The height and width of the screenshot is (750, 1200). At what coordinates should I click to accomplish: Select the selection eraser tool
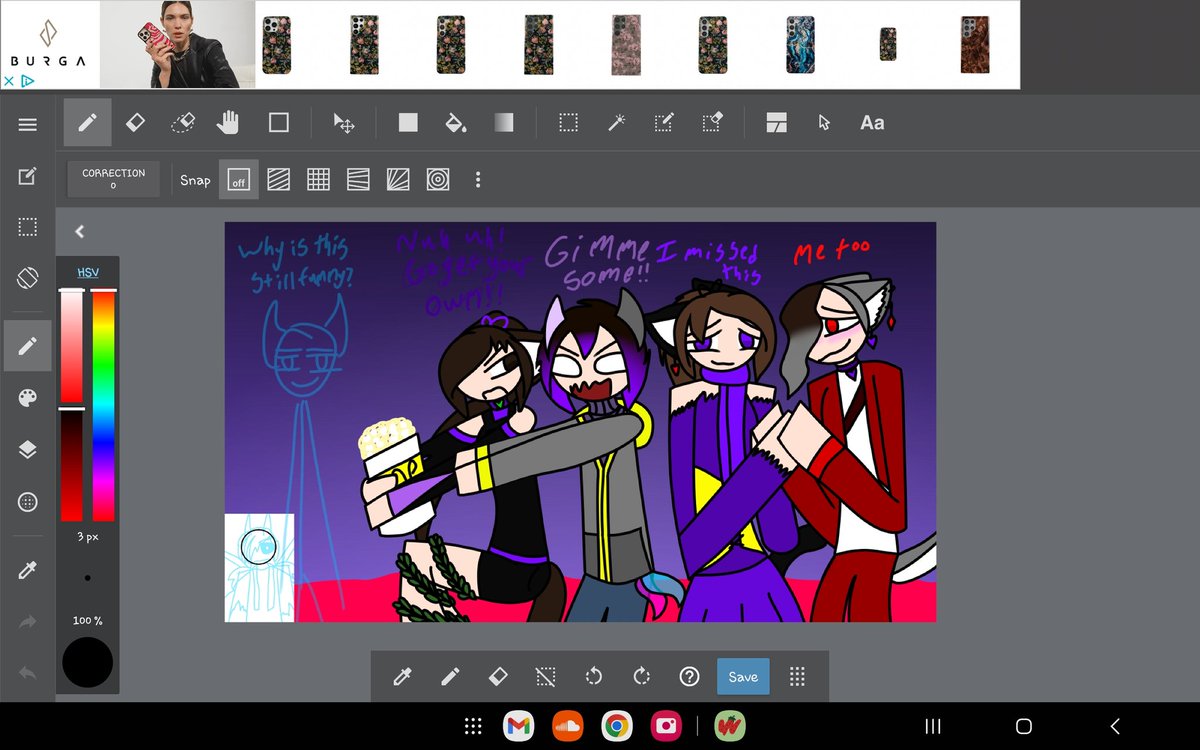(x=712, y=122)
